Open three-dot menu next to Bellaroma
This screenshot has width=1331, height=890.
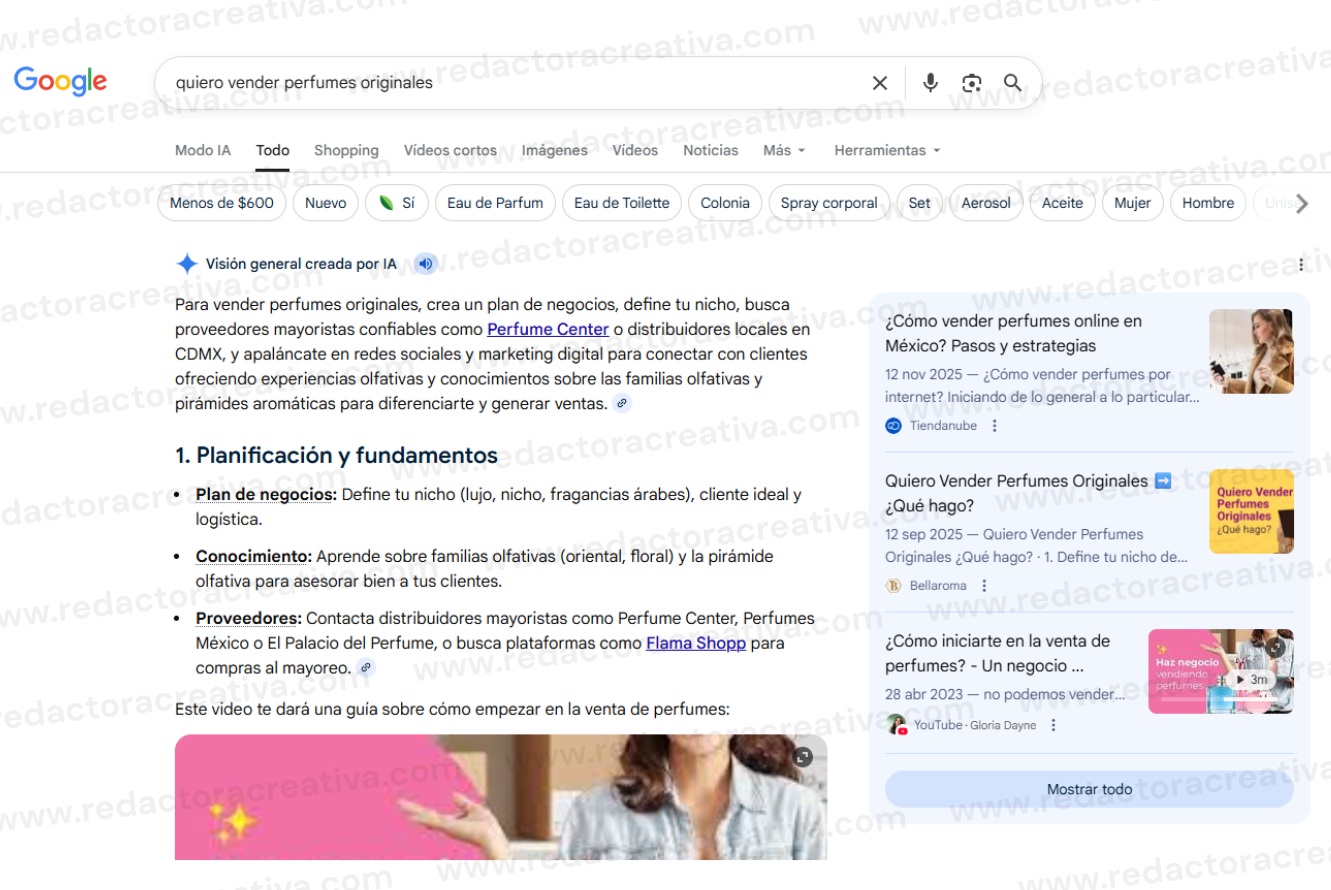(x=984, y=586)
